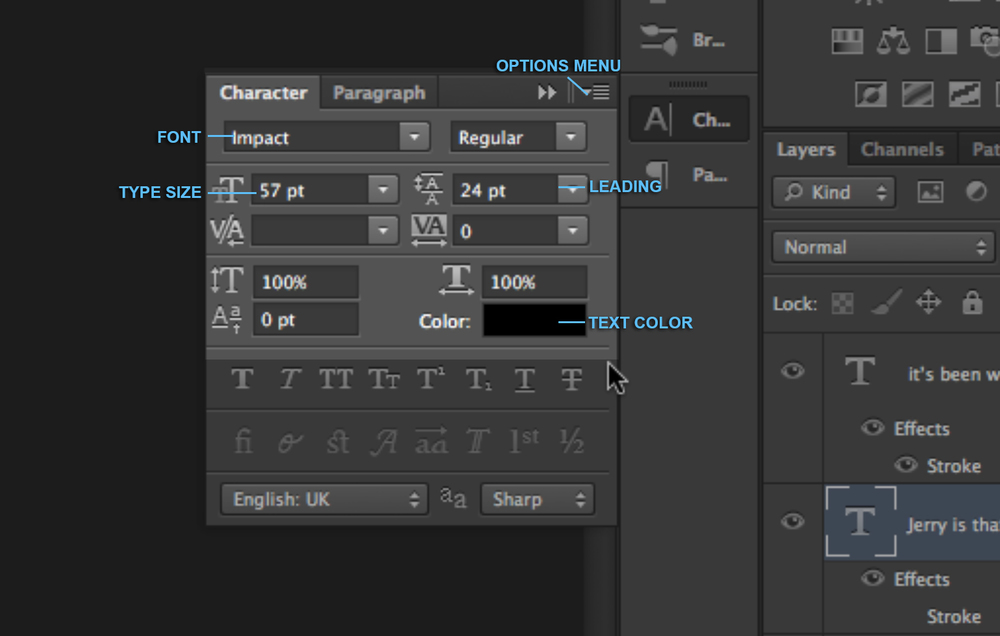Screen dimensions: 1000x636
Task: Apply Superscript text style
Action: pos(430,379)
